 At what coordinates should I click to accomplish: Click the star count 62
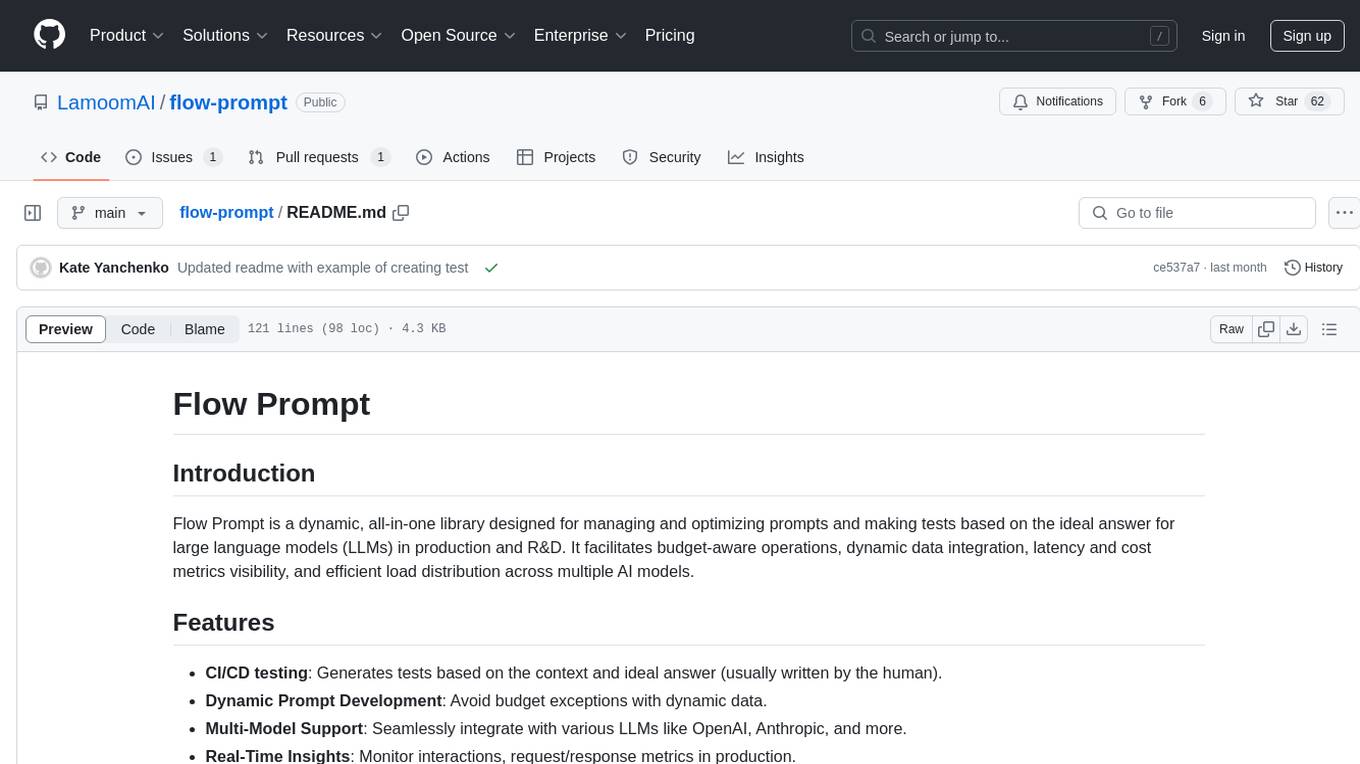(x=1317, y=102)
